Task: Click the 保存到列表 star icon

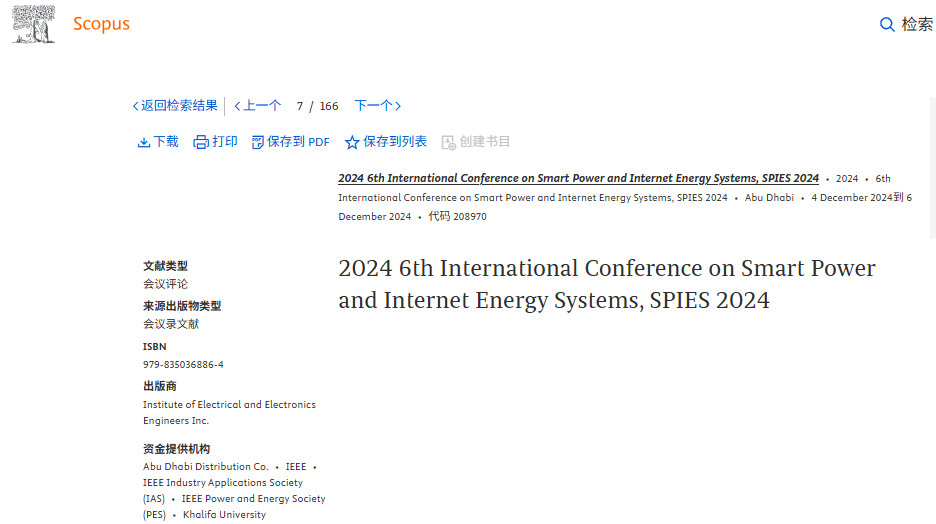Action: click(x=352, y=142)
